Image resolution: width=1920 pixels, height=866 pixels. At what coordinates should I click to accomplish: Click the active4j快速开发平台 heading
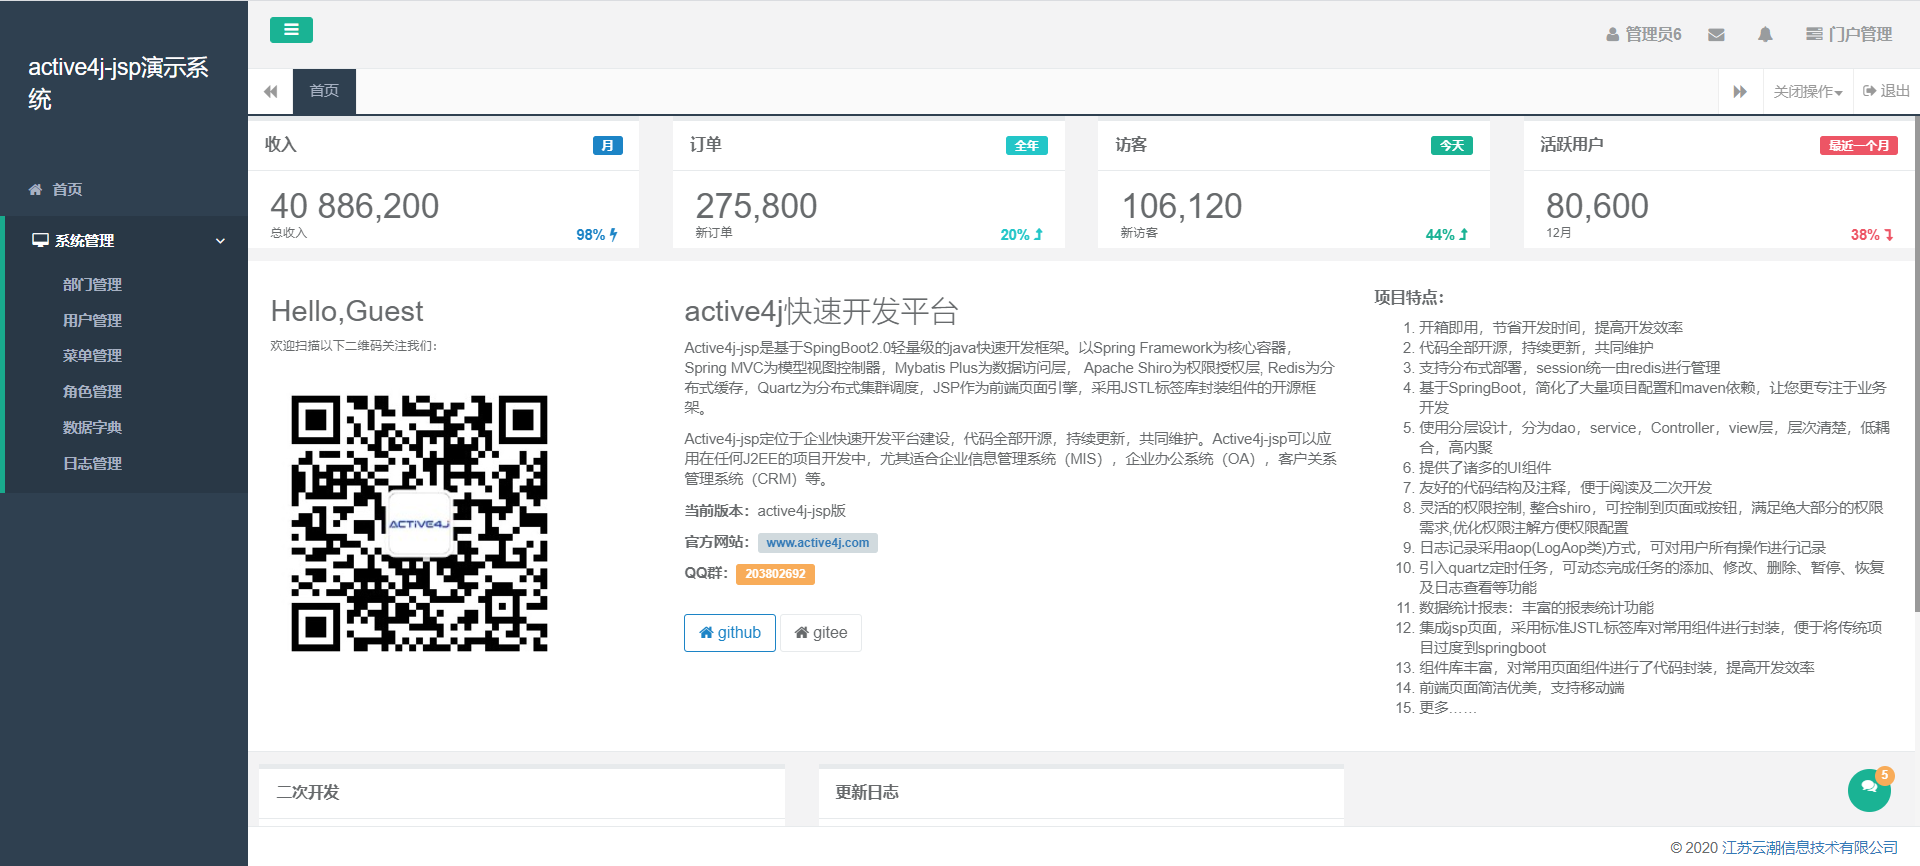coord(821,312)
